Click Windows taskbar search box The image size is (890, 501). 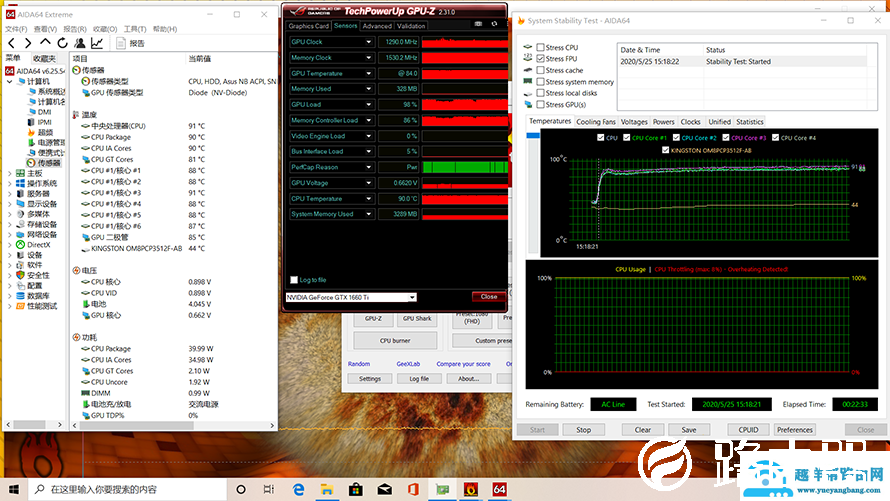tap(128, 489)
